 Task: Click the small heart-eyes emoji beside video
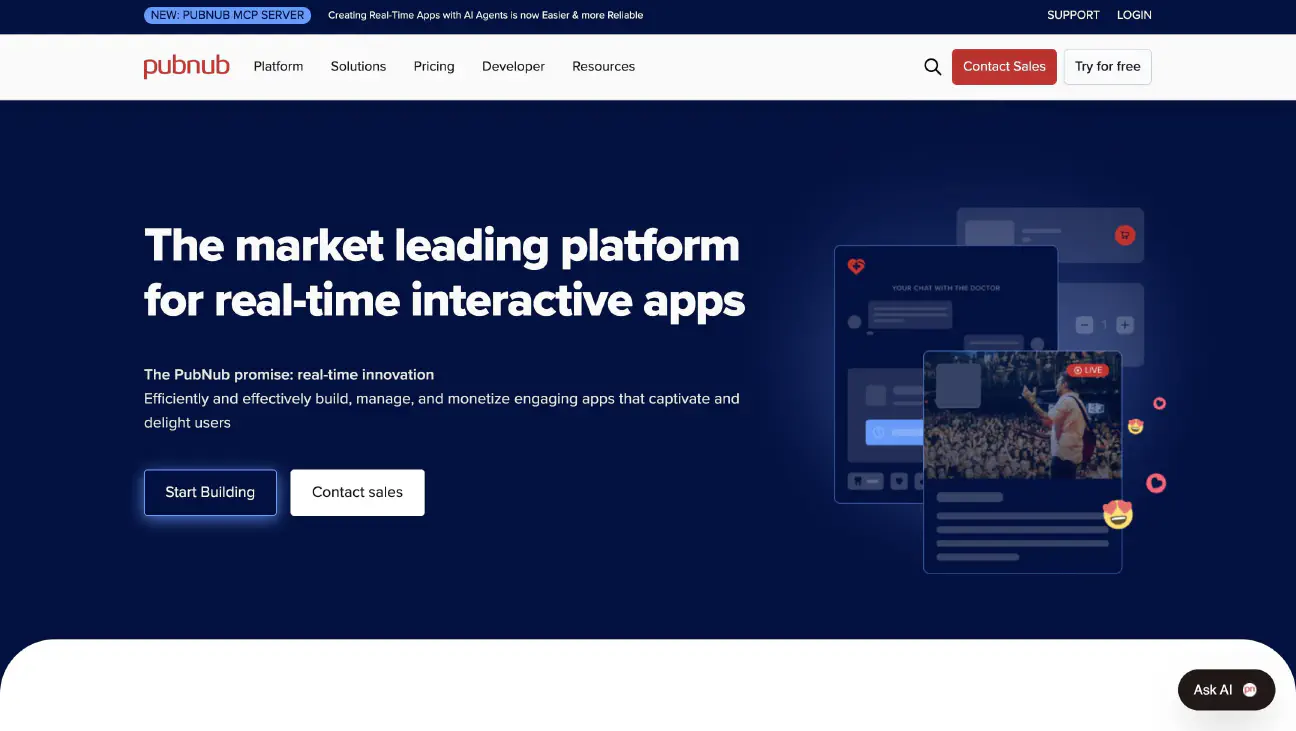pos(1135,426)
